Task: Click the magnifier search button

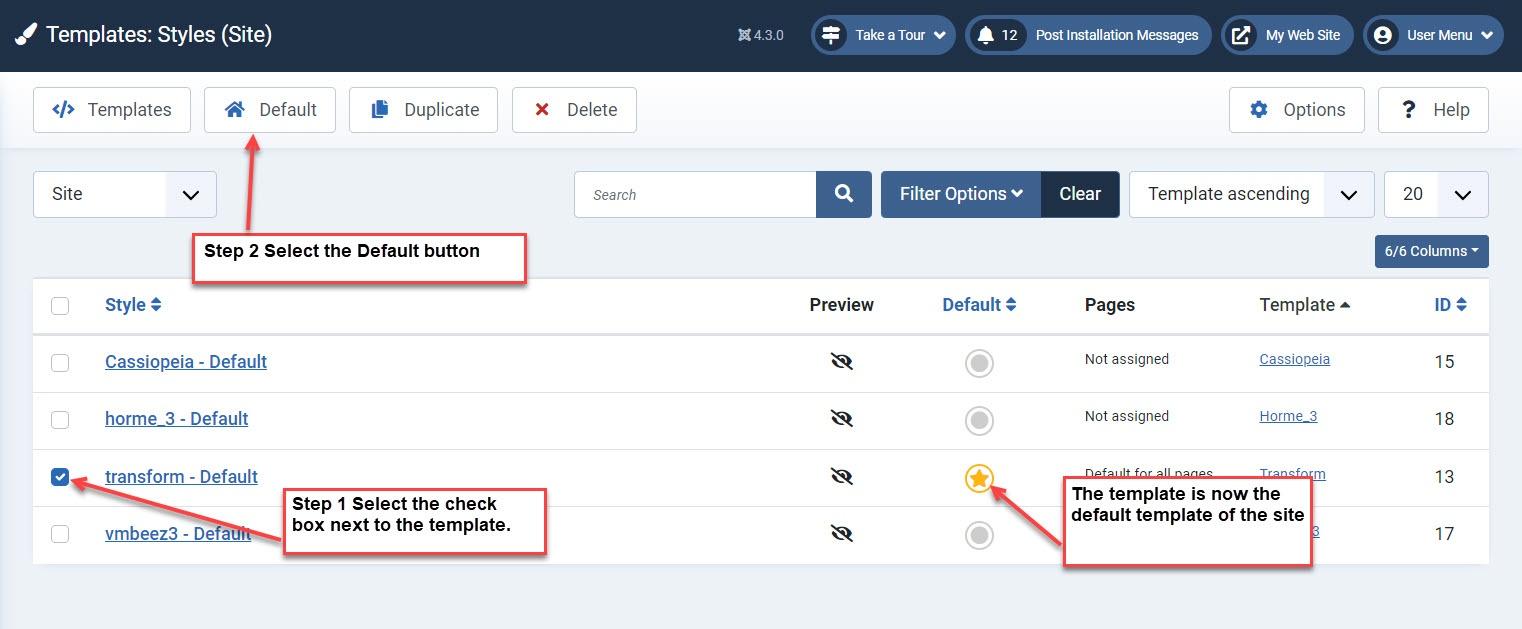Action: coord(844,194)
